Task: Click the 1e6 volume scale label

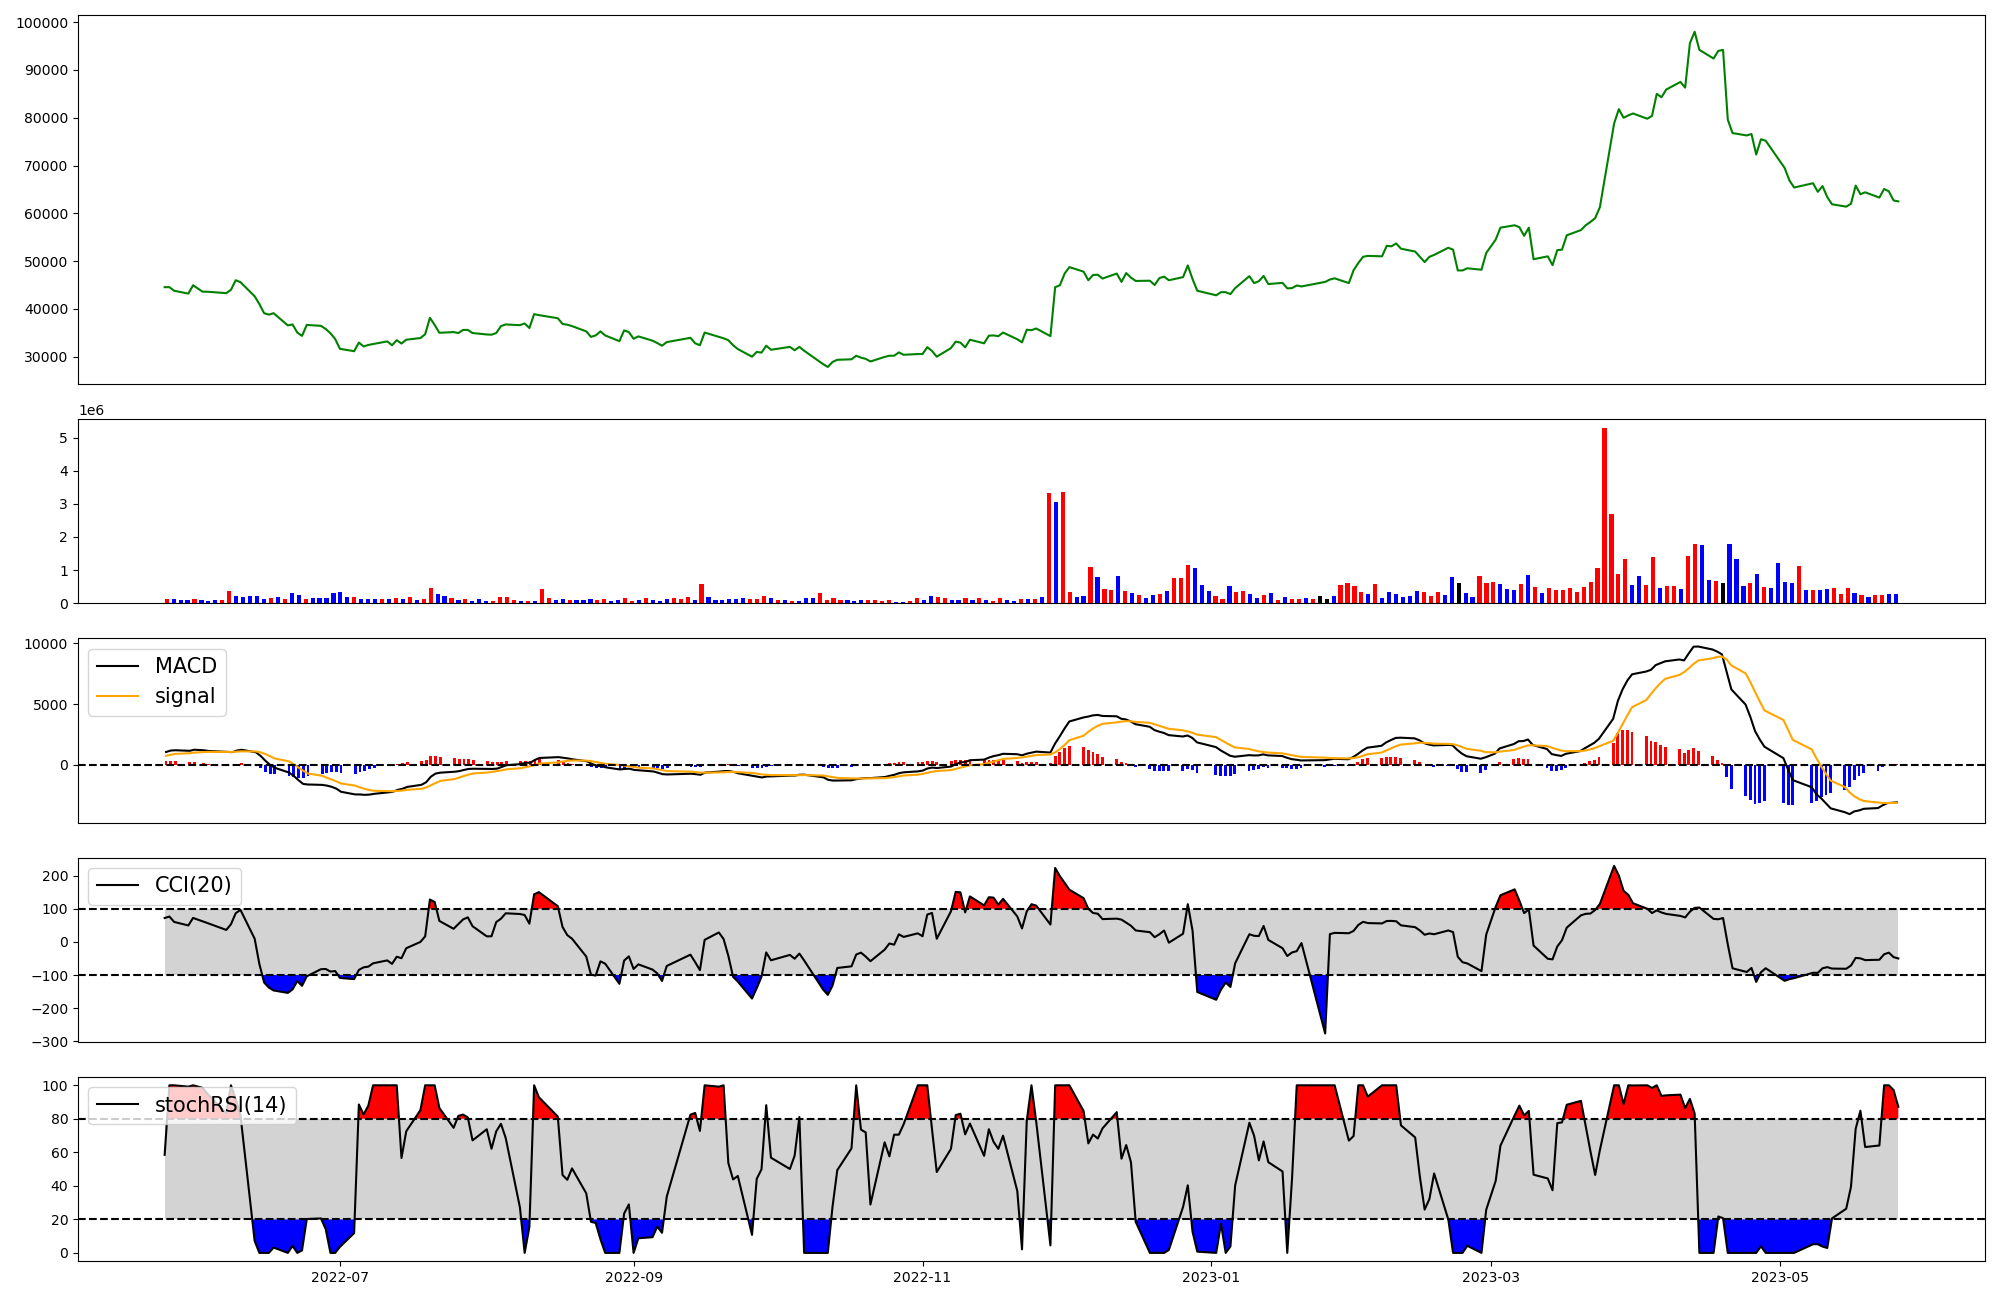Action: (x=91, y=411)
